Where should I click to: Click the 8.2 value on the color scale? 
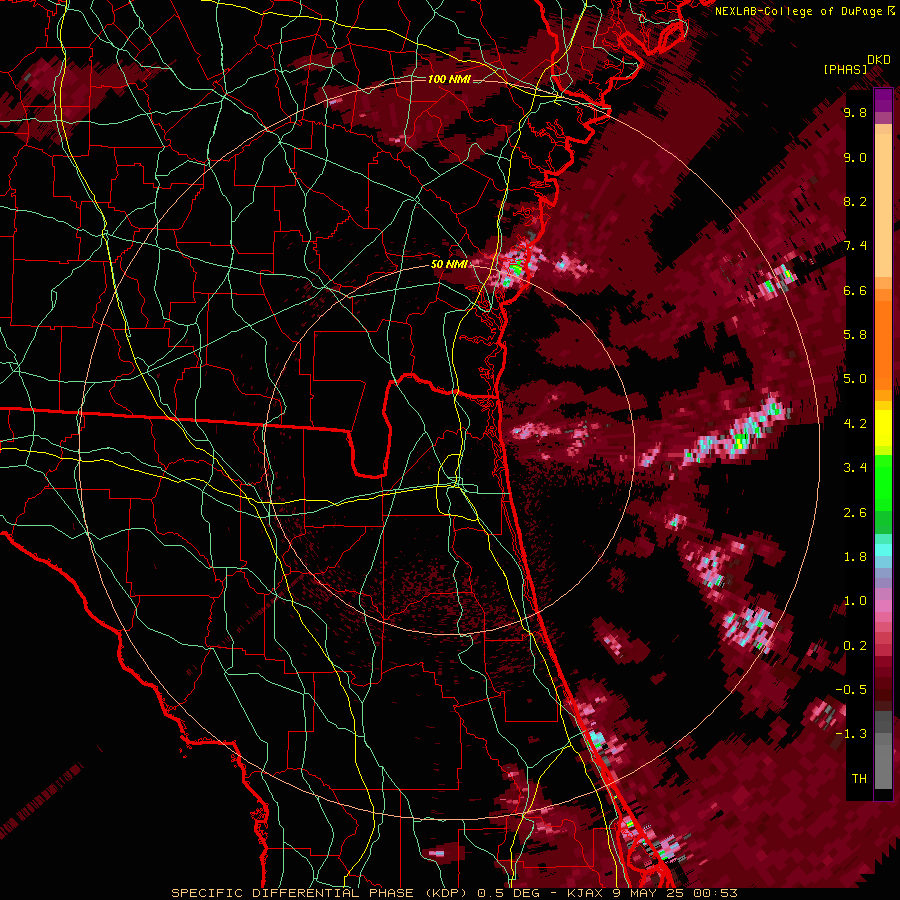coord(855,201)
